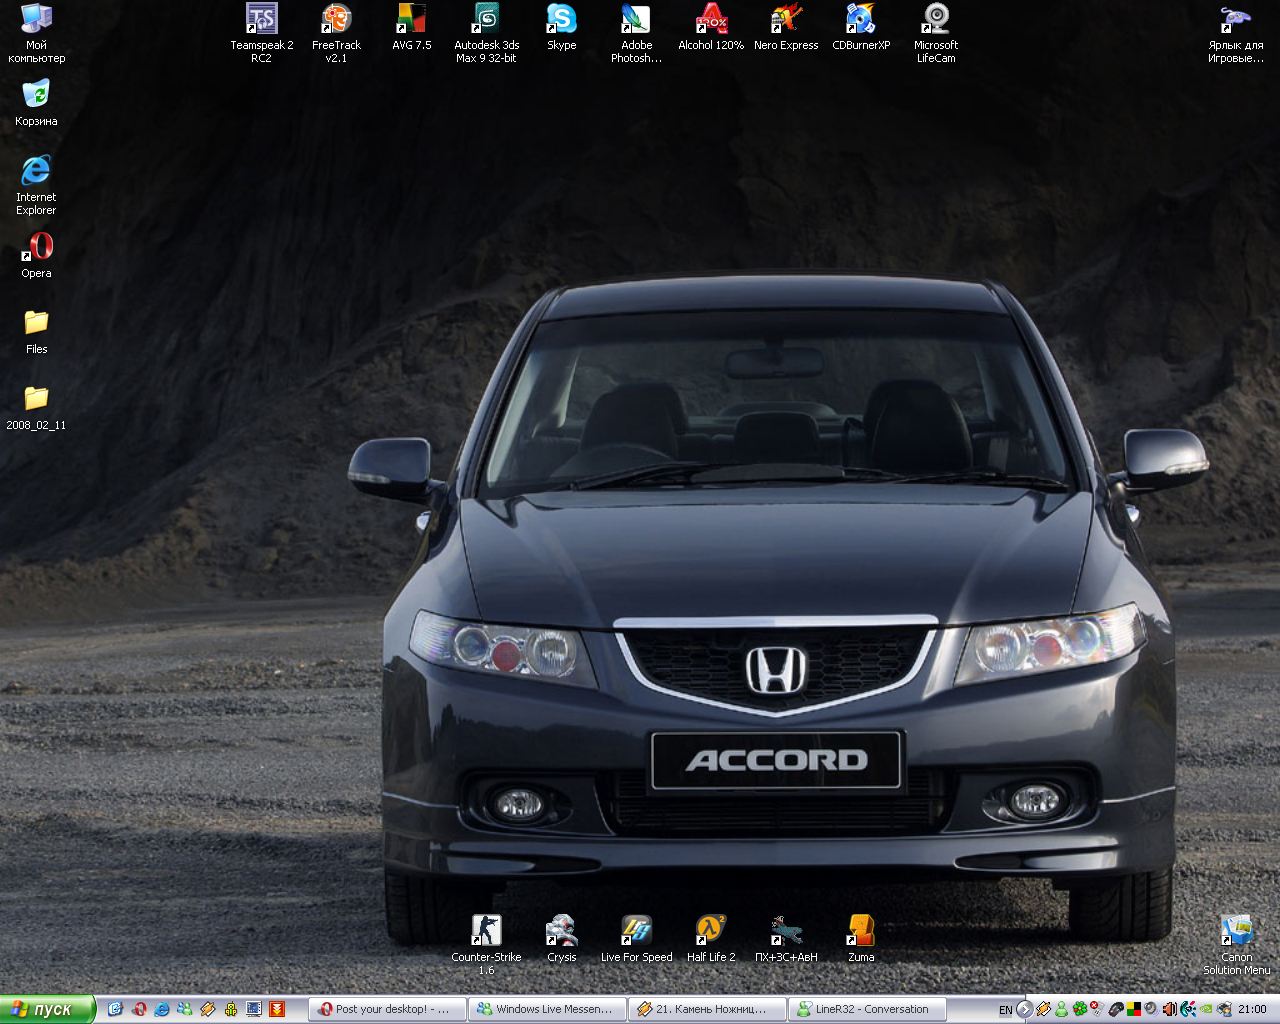Viewport: 1280px width, 1024px height.
Task: Select the Canon Solution Menu shortcut
Action: click(x=1237, y=945)
